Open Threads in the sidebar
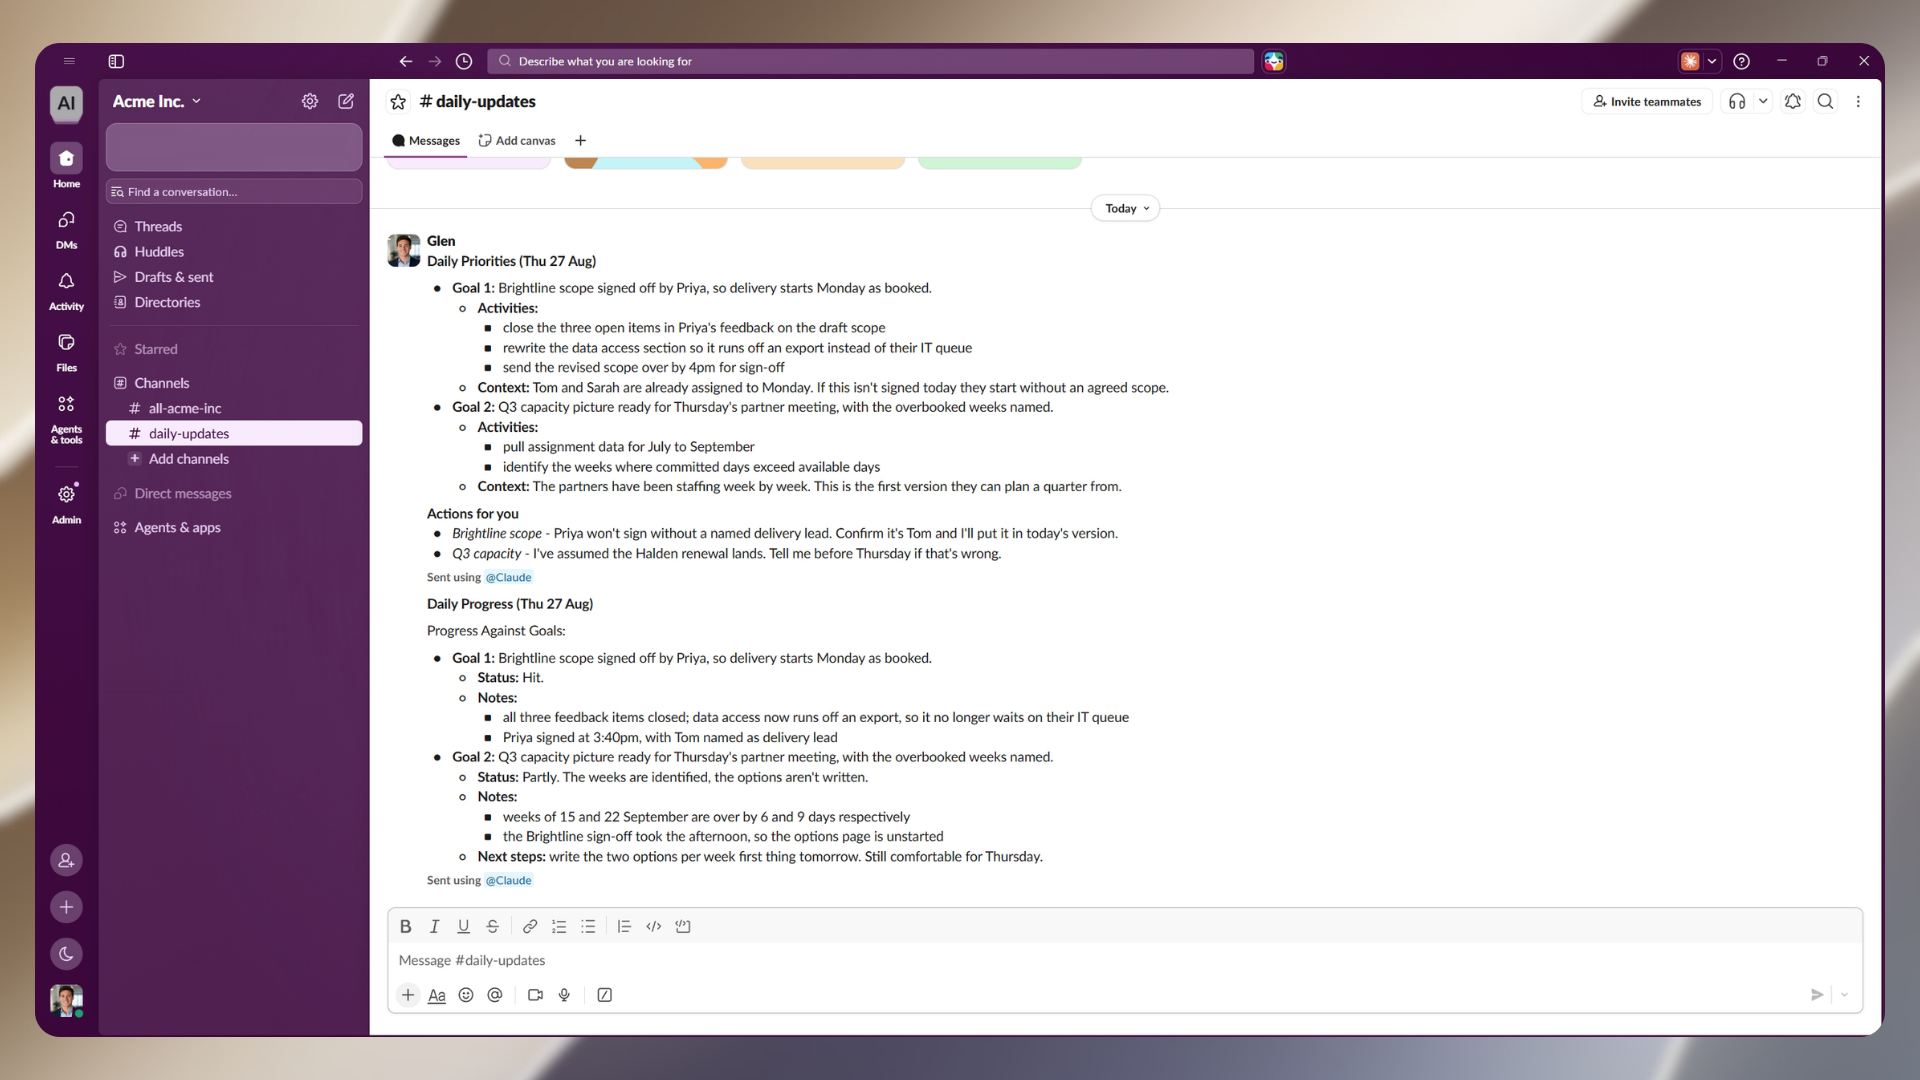Viewport: 1920px width, 1080px height. (x=234, y=226)
